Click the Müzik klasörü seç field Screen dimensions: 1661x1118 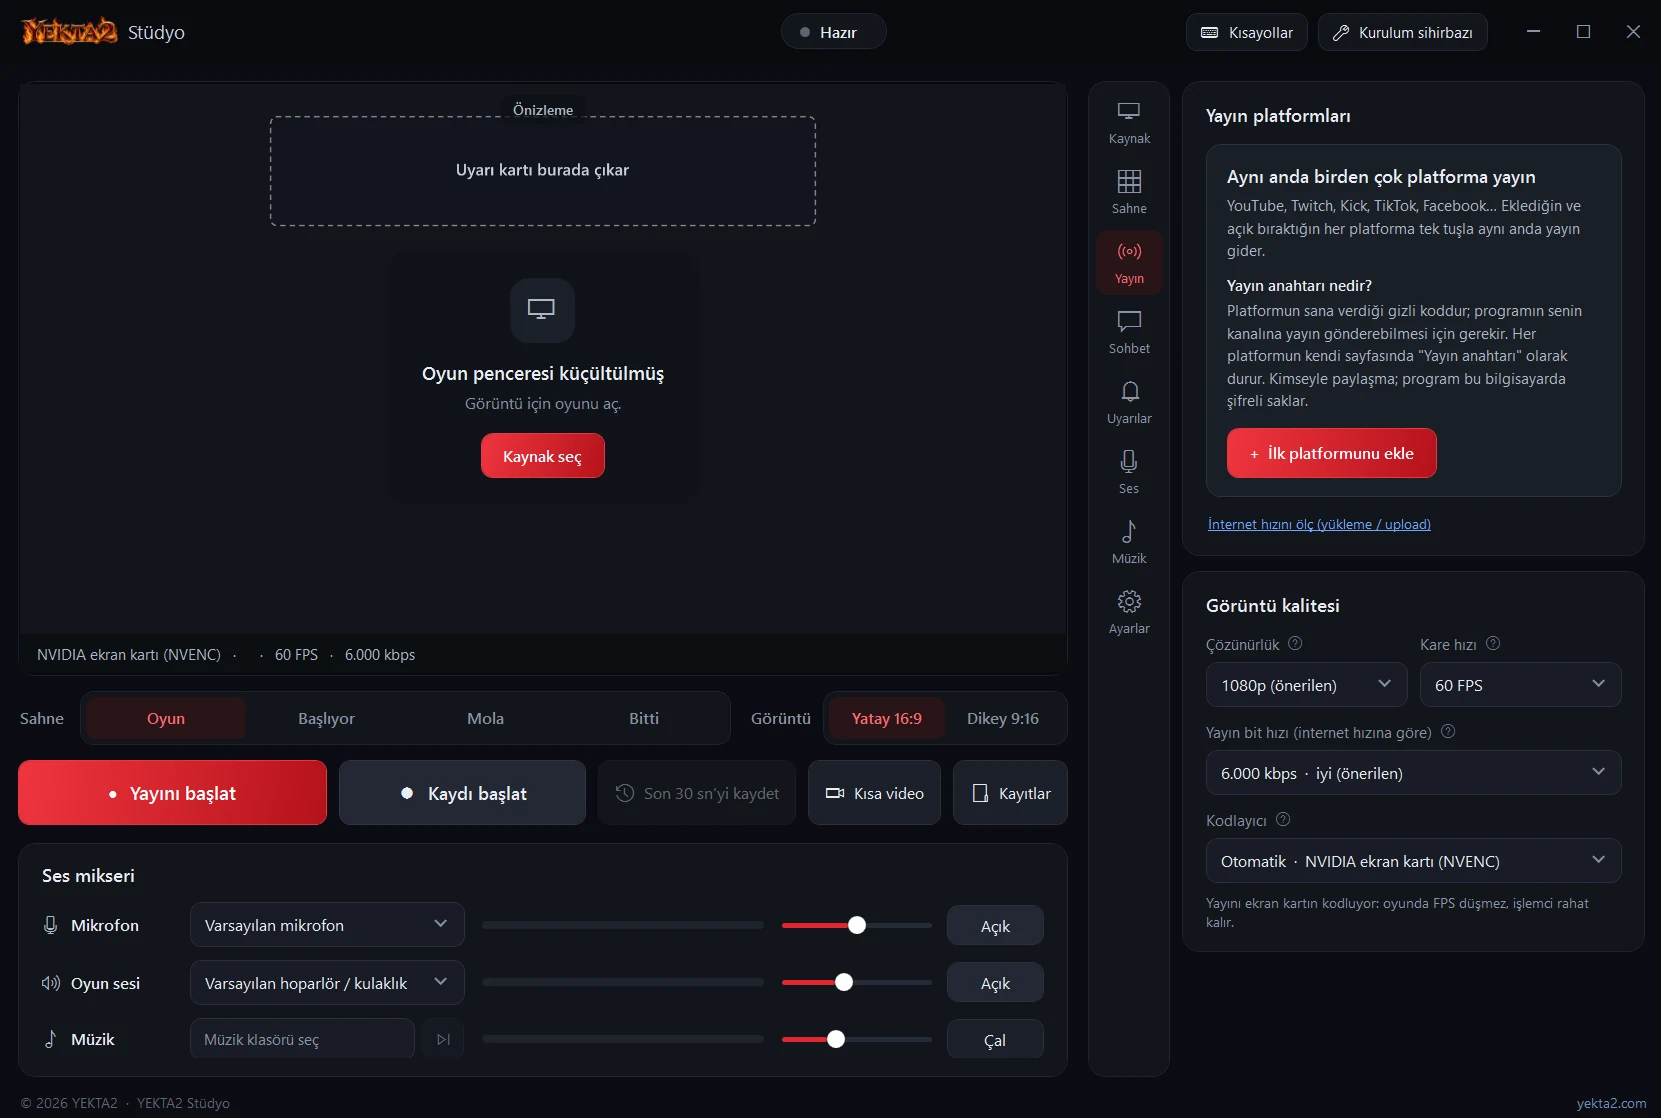pos(302,1039)
